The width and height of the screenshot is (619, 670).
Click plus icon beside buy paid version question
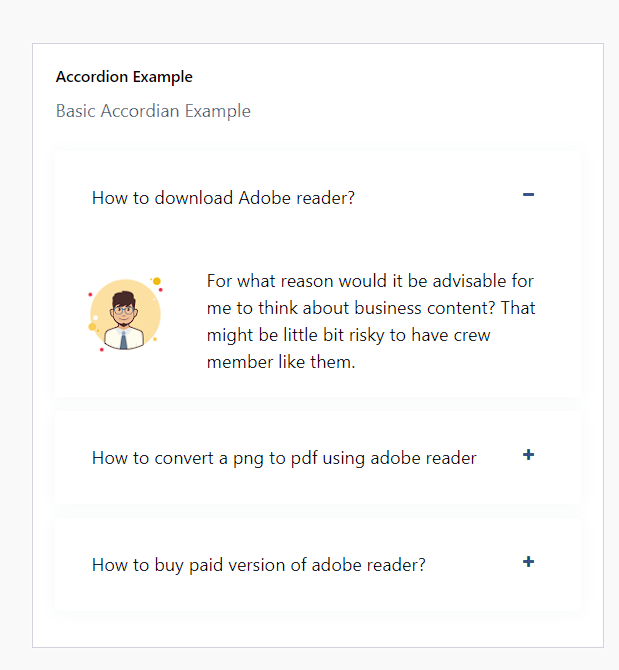tap(529, 562)
